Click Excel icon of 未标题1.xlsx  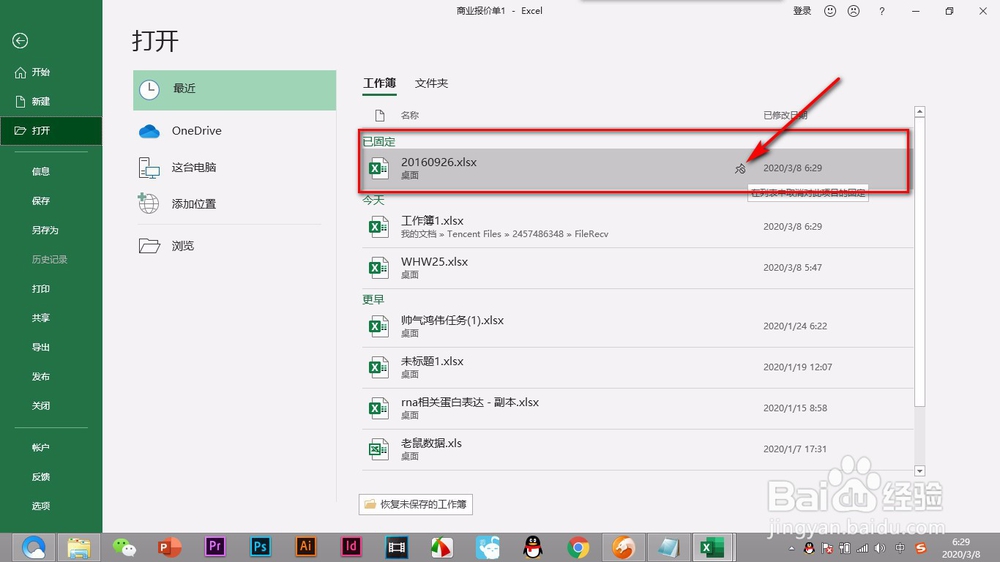point(378,367)
